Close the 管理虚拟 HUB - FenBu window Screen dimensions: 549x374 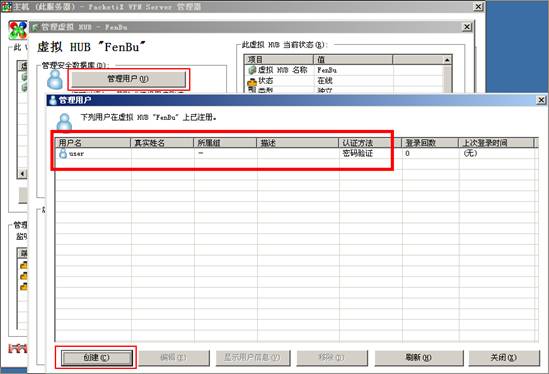(x=467, y=27)
